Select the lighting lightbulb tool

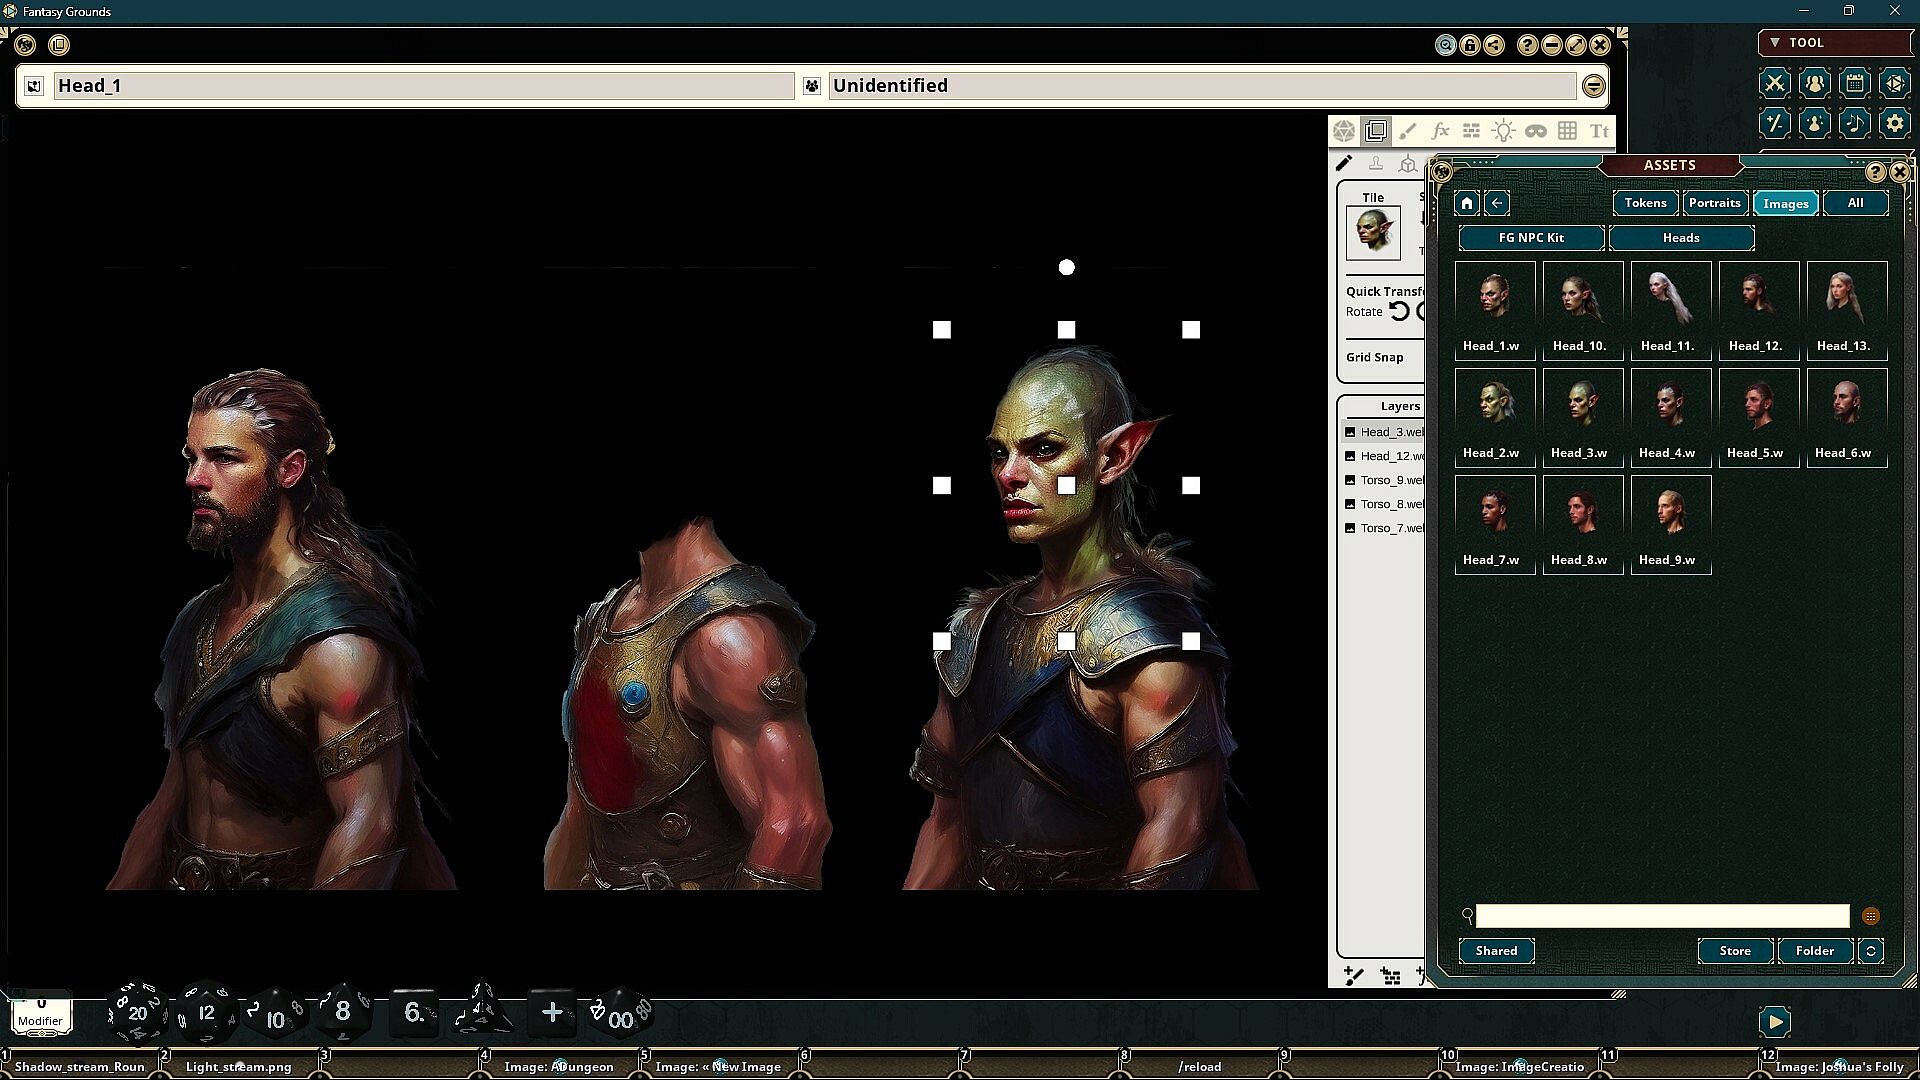click(1503, 131)
